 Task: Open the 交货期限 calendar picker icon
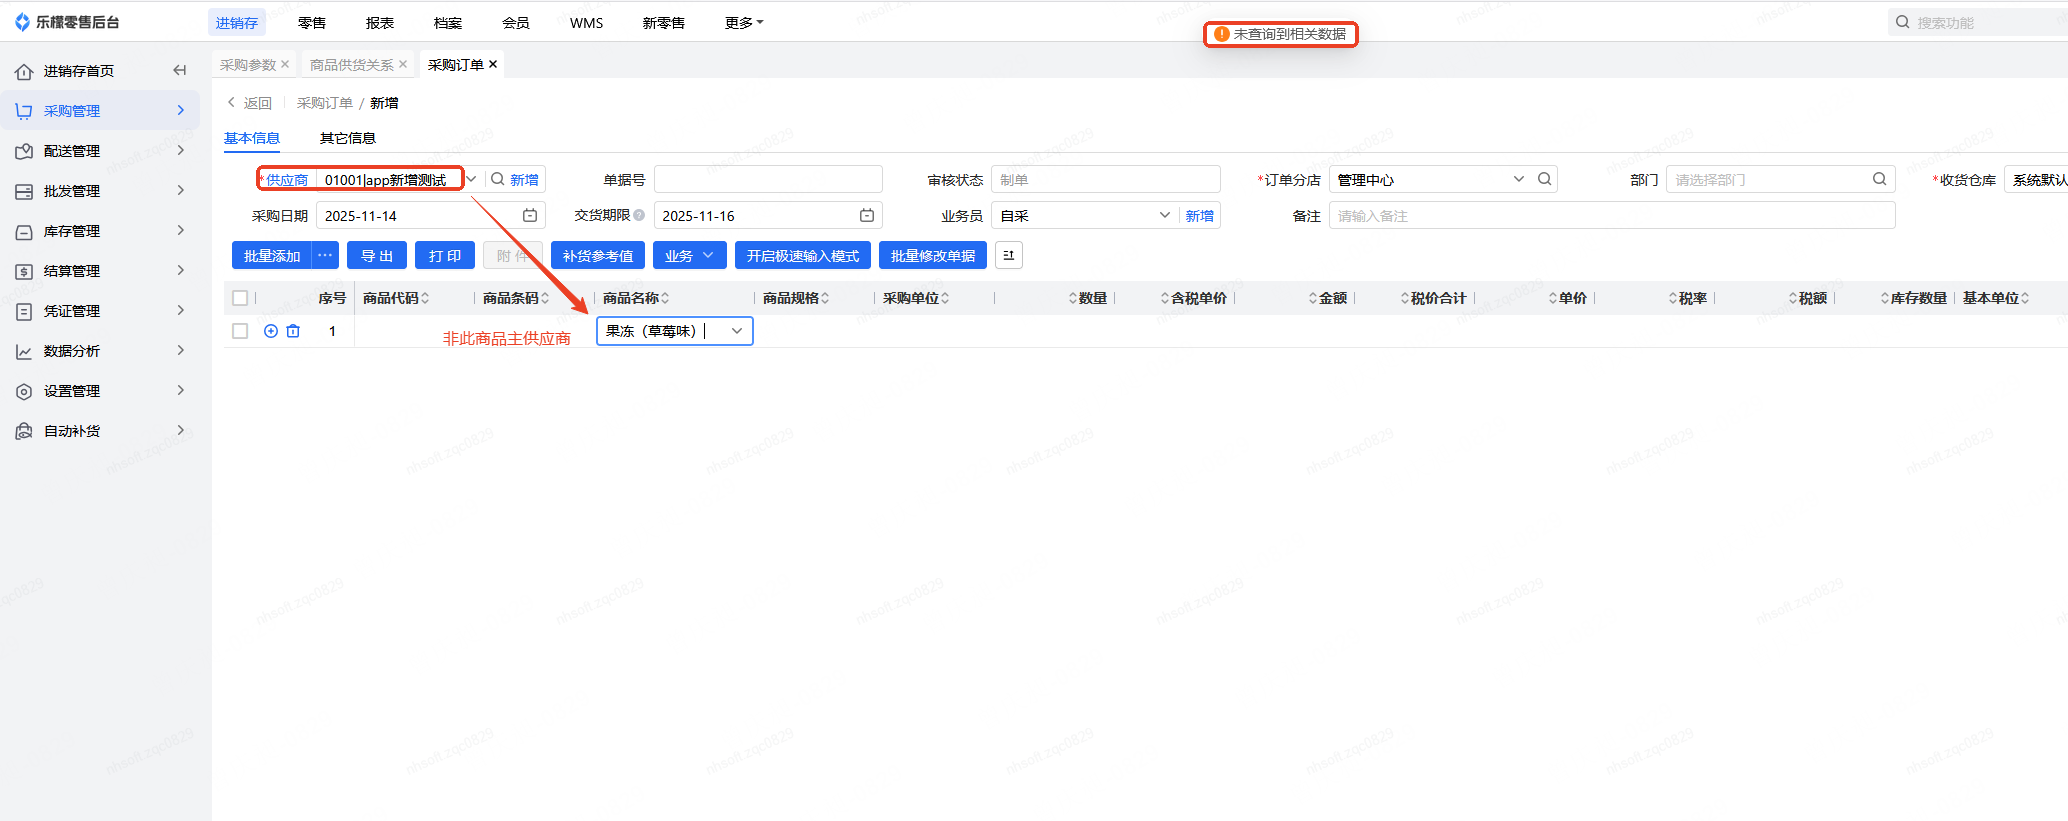867,215
